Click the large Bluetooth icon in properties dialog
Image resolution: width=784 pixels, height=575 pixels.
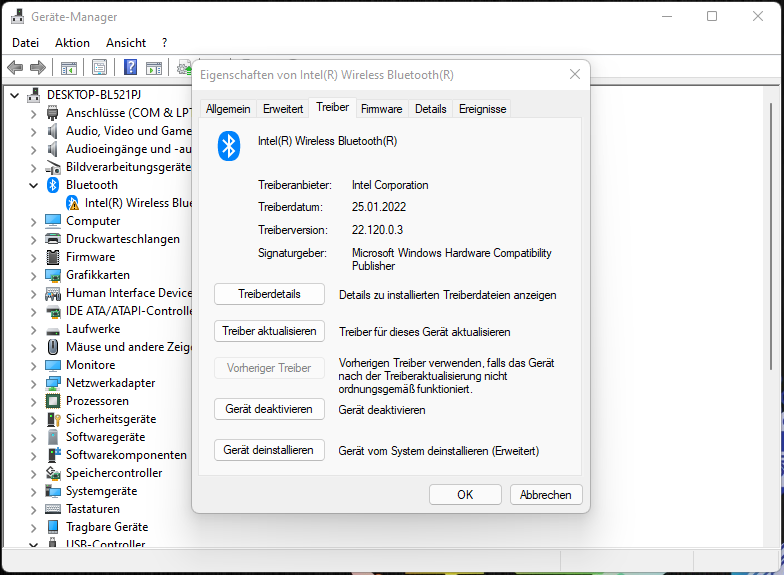click(228, 146)
